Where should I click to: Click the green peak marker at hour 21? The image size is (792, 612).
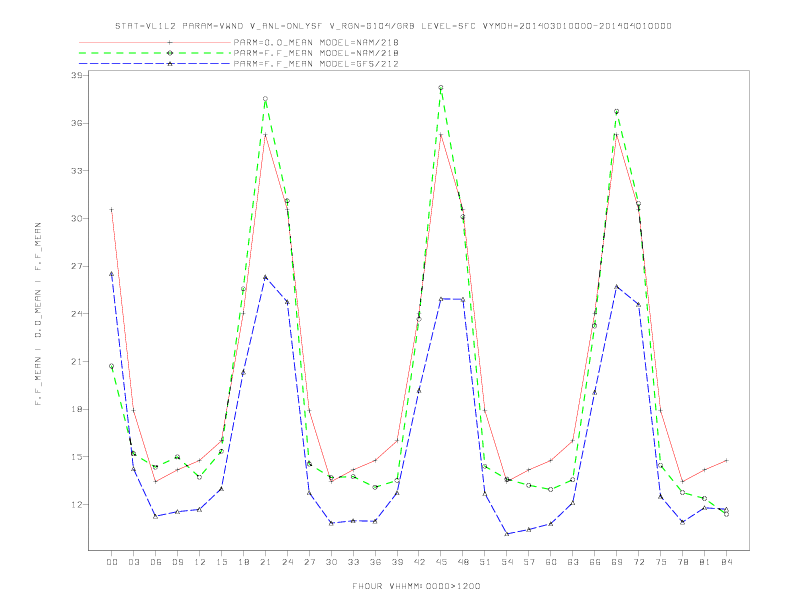[x=265, y=99]
